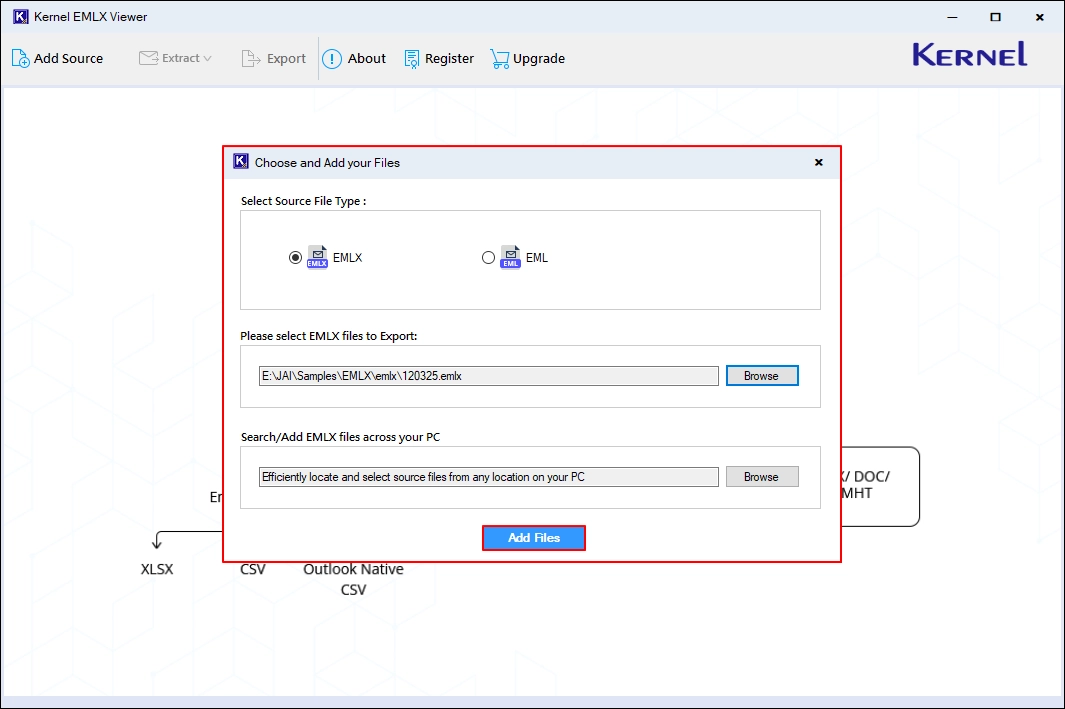The height and width of the screenshot is (709, 1065).
Task: Click the Kernel EMLX Viewer title bar icon
Action: 20,16
